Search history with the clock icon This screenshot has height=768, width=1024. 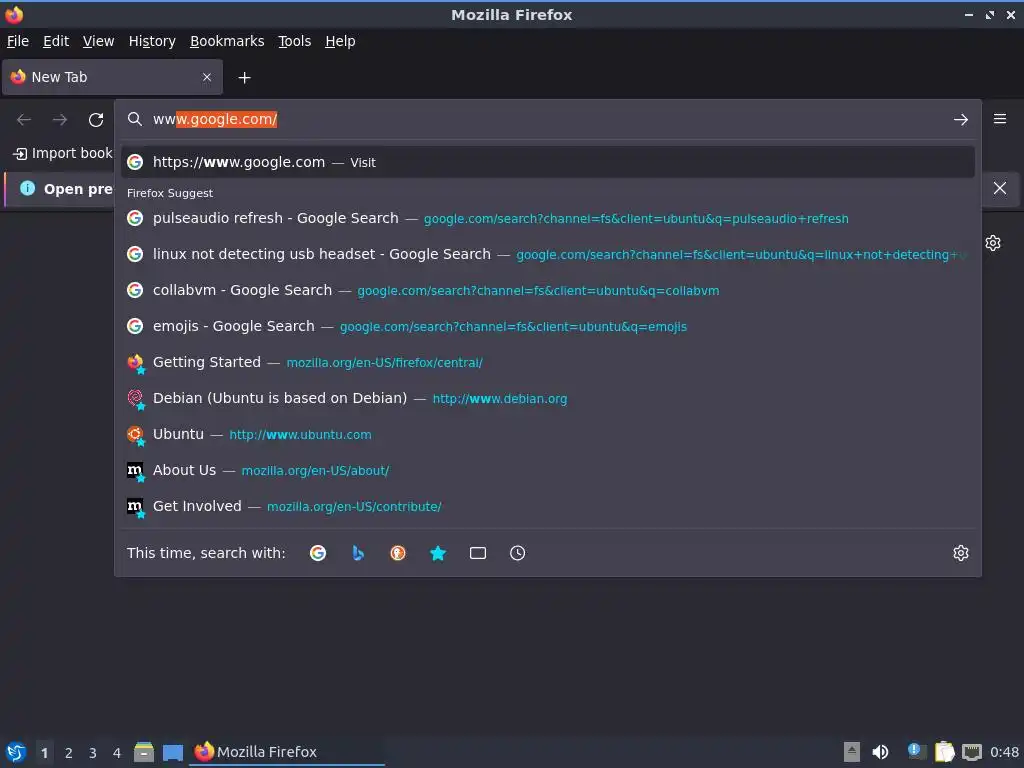click(517, 553)
